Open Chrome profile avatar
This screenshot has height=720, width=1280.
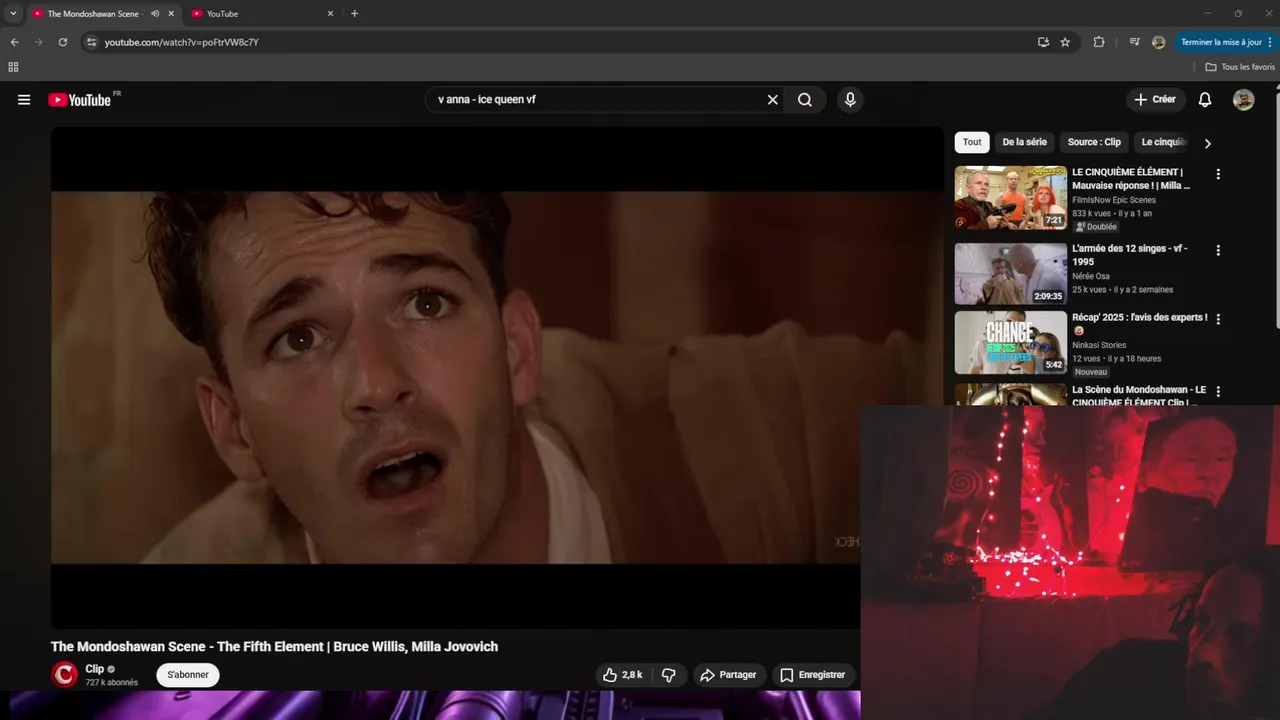coord(1158,42)
